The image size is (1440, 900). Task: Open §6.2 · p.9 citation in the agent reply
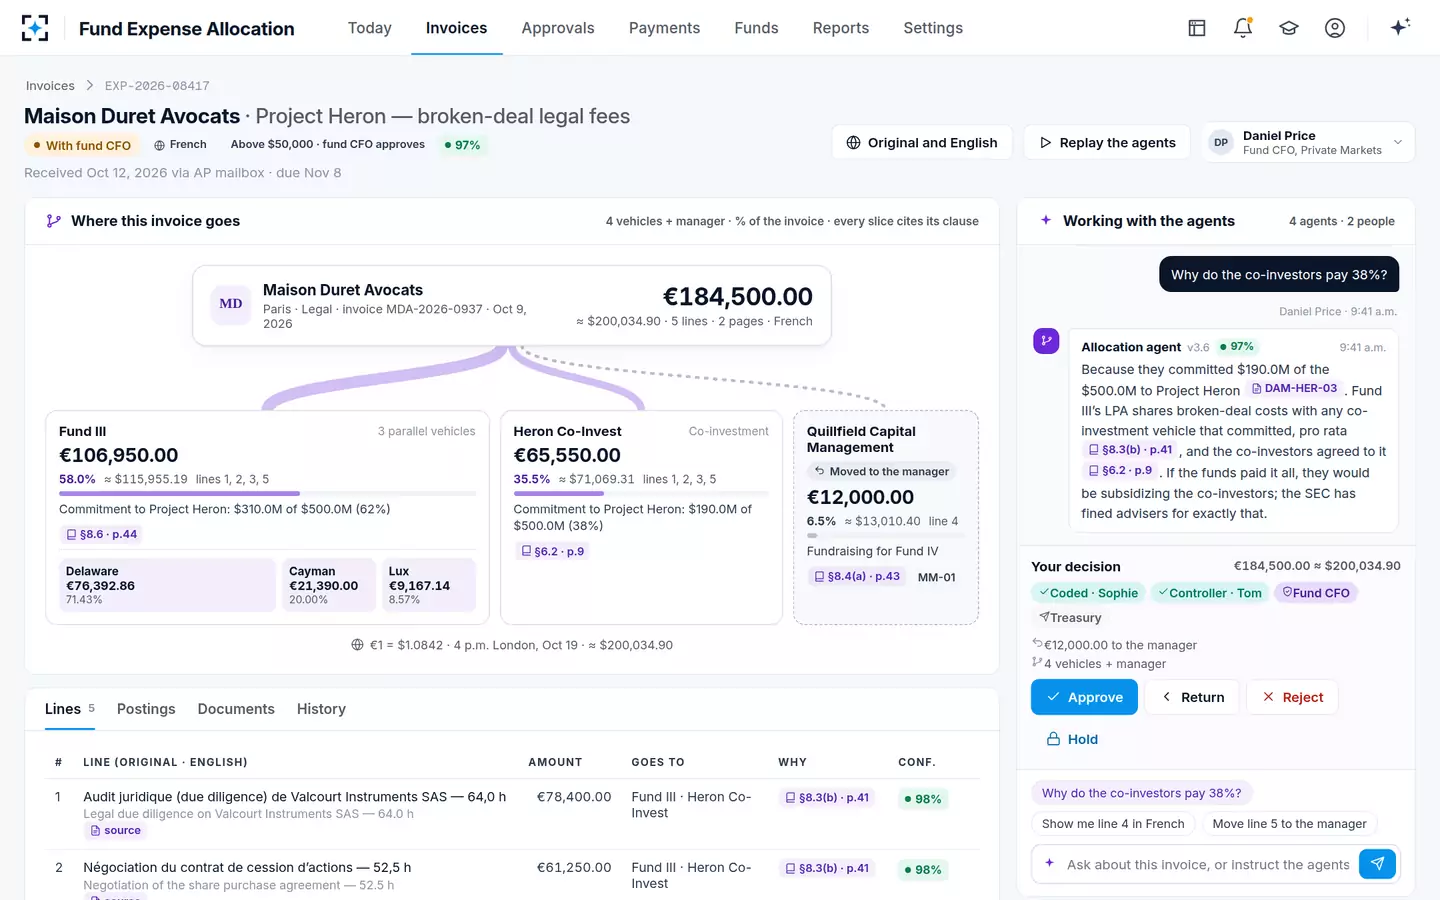1120,470
